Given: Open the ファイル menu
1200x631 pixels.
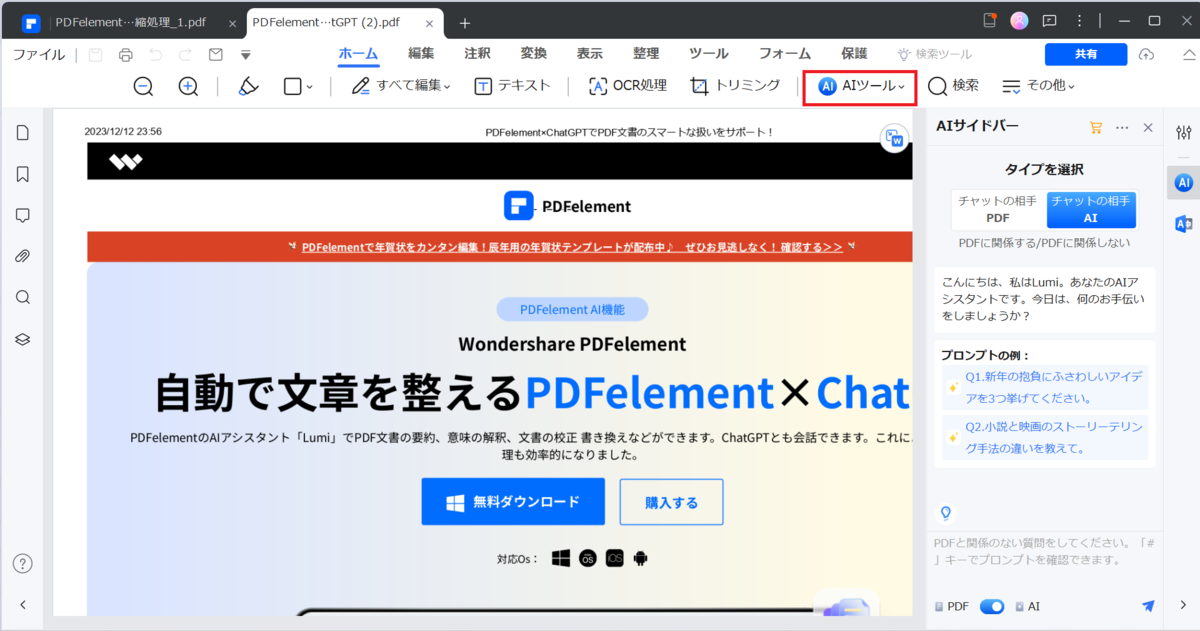Looking at the screenshot, I should tap(39, 54).
